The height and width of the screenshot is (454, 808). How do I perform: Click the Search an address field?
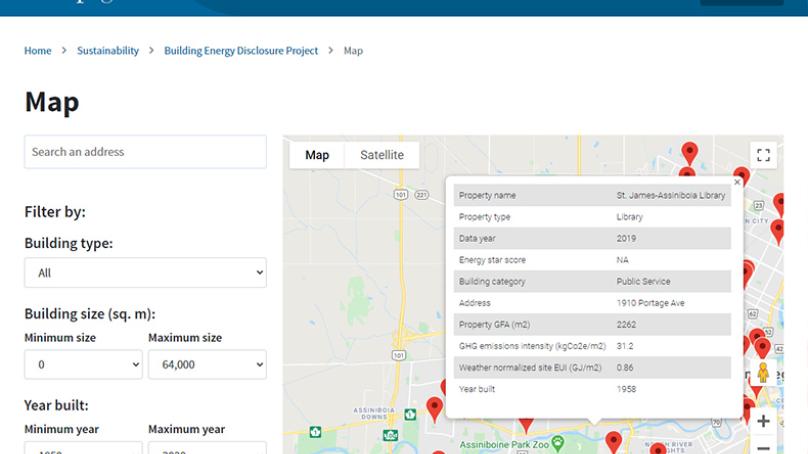[x=145, y=152]
